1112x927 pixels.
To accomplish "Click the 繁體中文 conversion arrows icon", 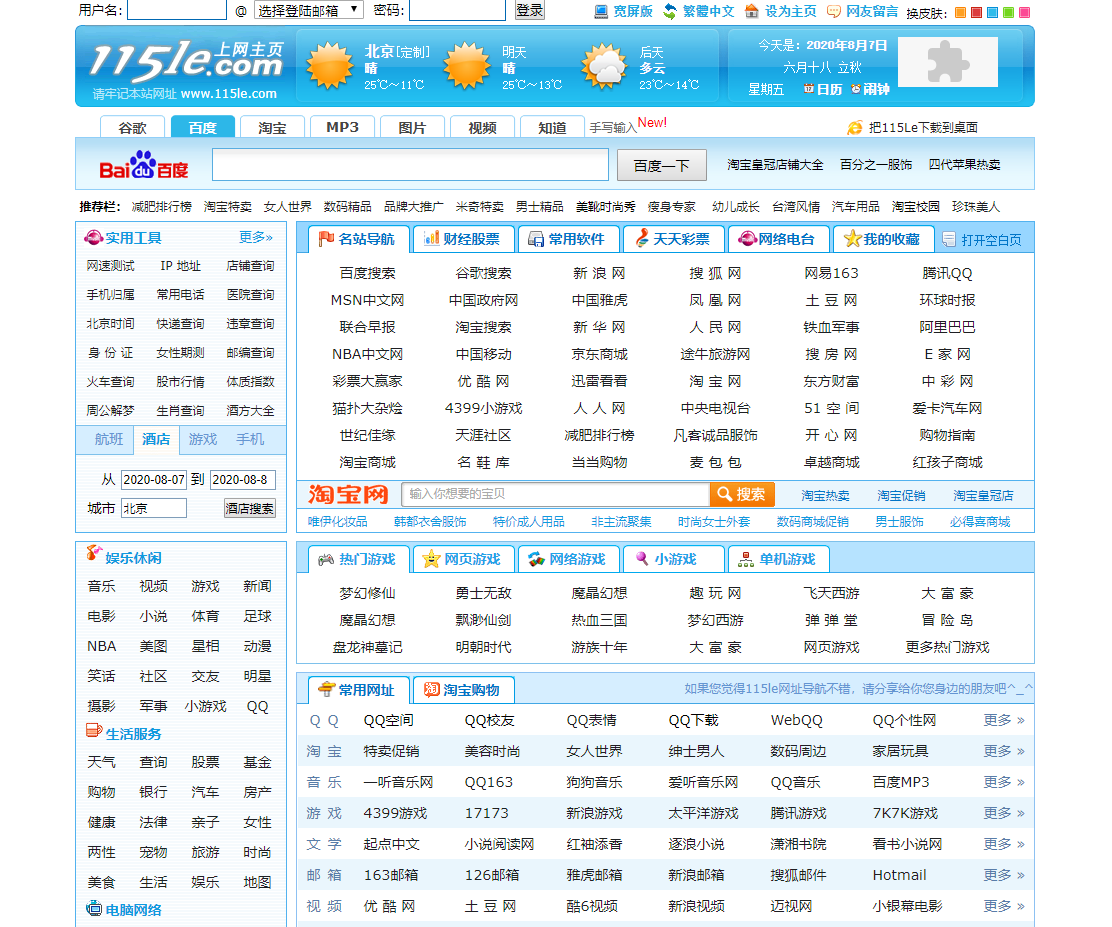I will click(x=670, y=11).
